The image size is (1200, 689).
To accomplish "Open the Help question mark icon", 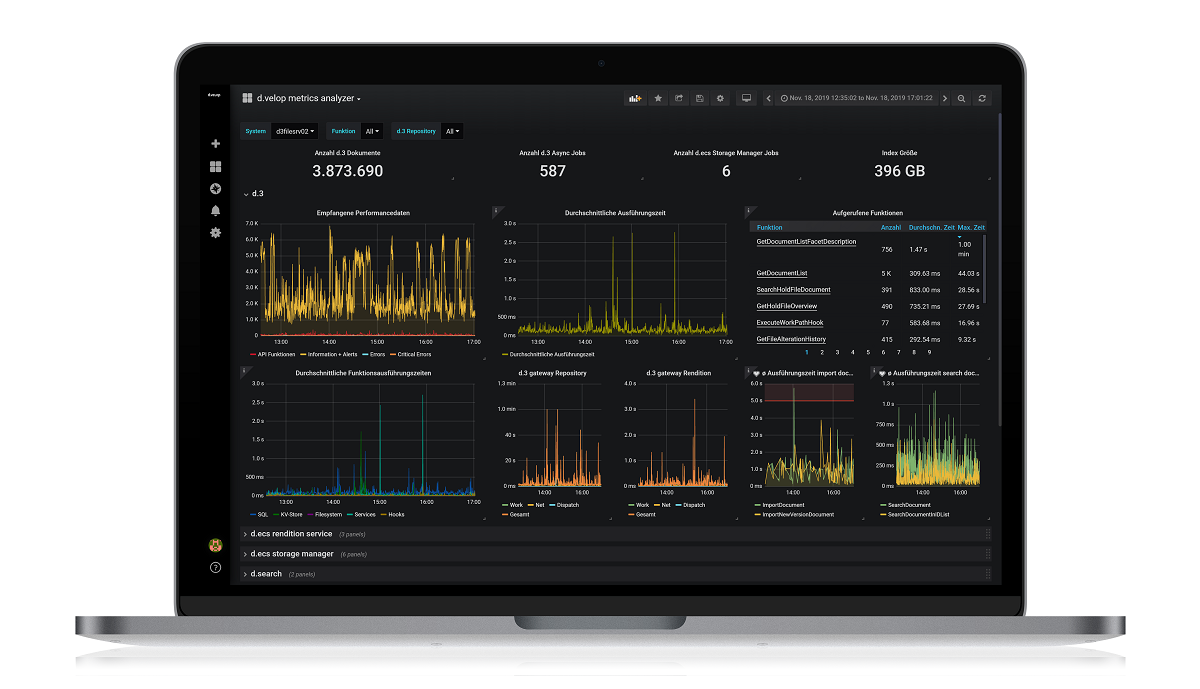I will coord(215,568).
